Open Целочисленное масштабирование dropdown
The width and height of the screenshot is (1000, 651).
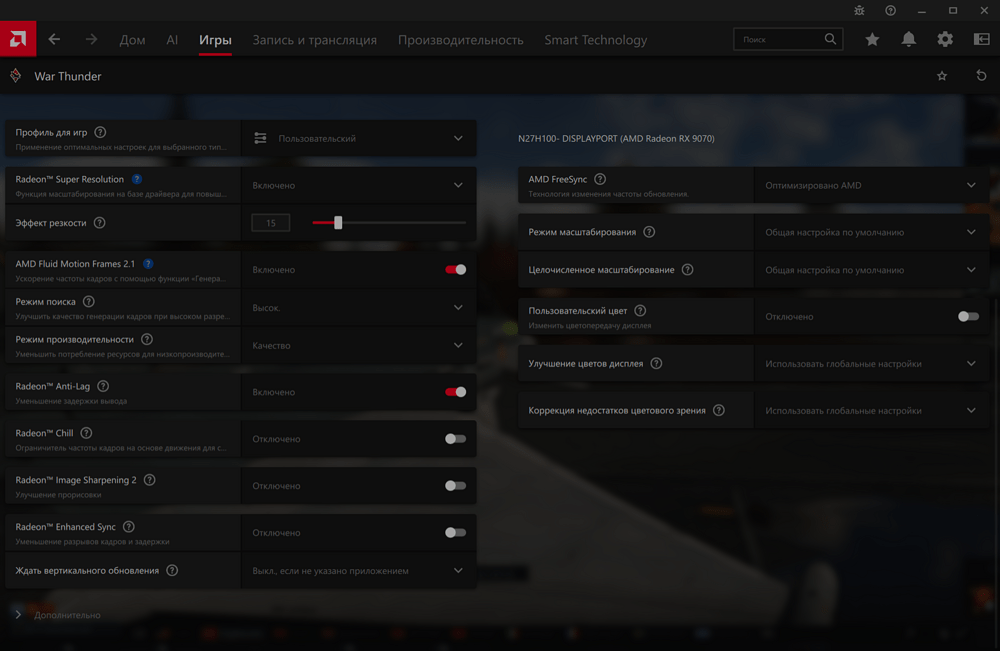tap(871, 270)
